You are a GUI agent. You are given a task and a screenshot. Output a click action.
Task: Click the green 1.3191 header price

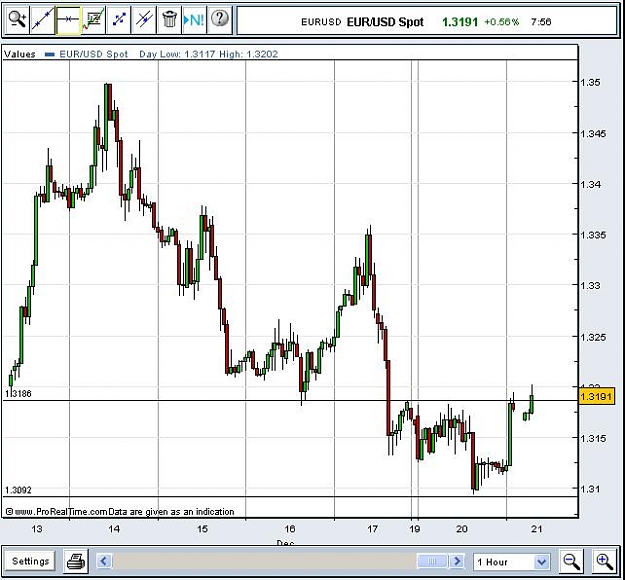pos(460,22)
